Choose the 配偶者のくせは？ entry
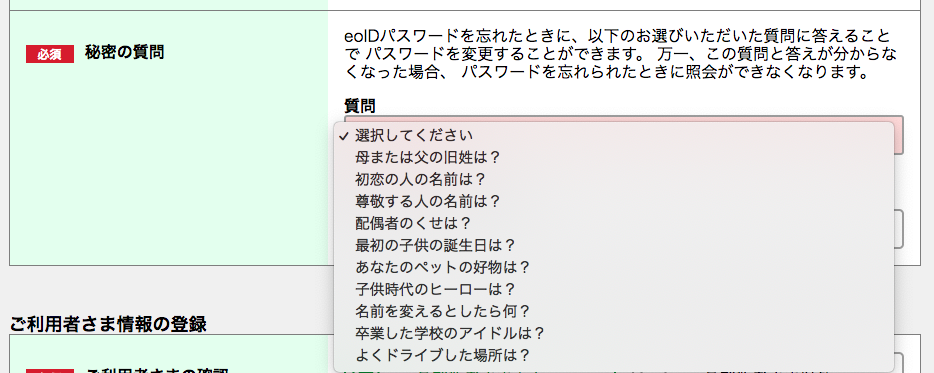 point(614,223)
